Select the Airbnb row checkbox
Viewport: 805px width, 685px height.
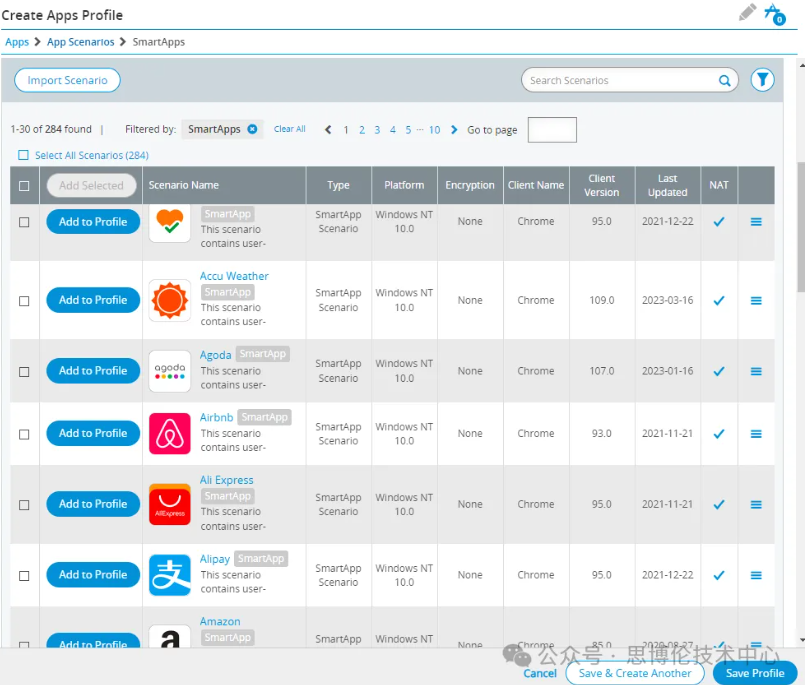[24, 434]
